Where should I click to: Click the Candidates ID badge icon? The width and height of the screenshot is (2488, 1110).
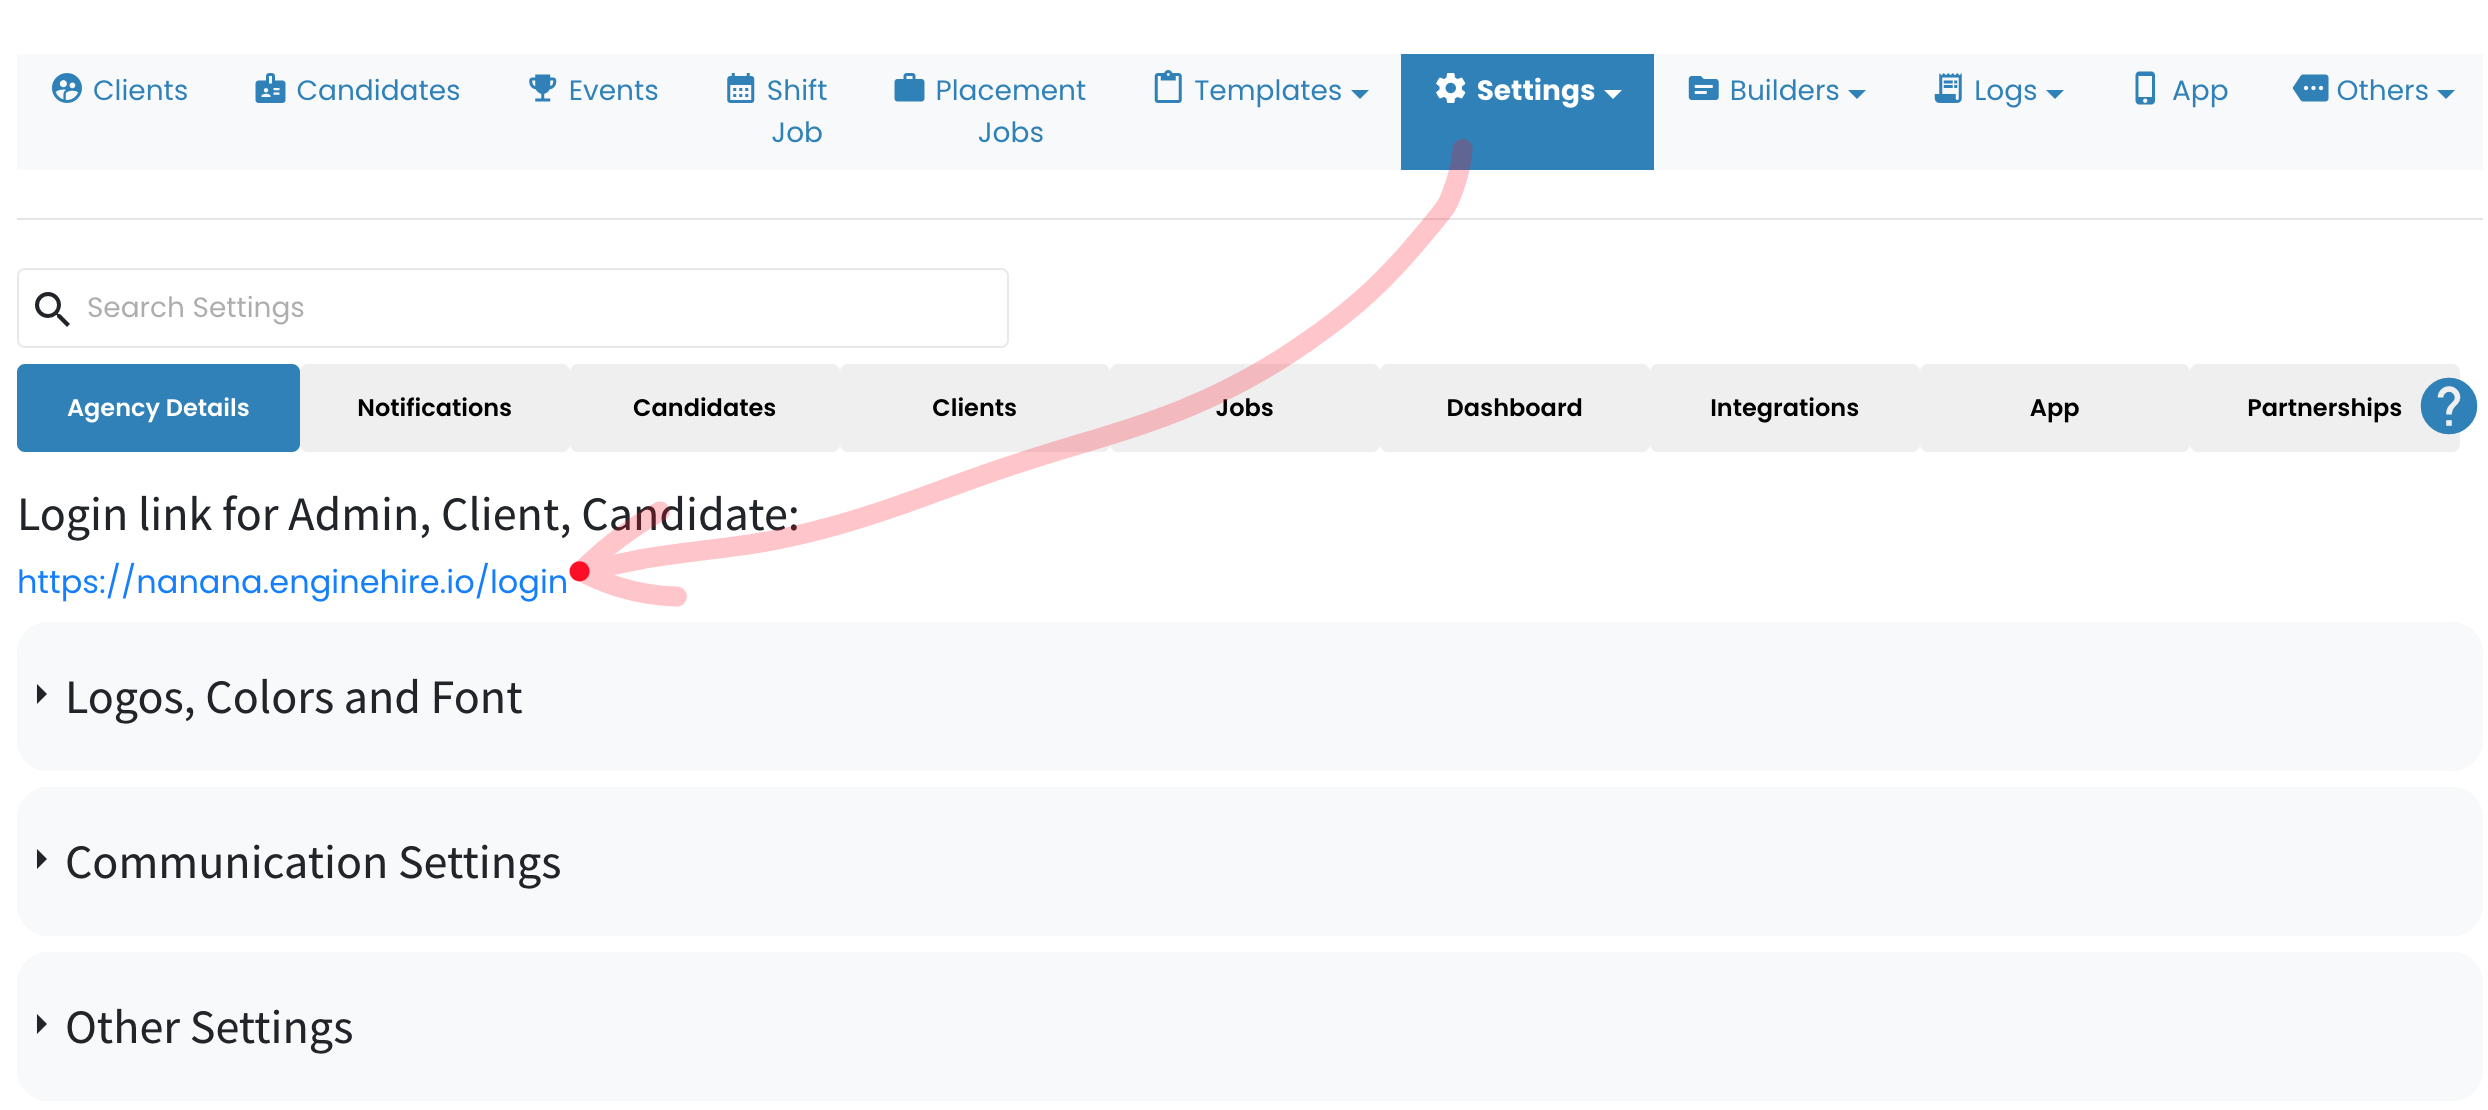pos(270,89)
